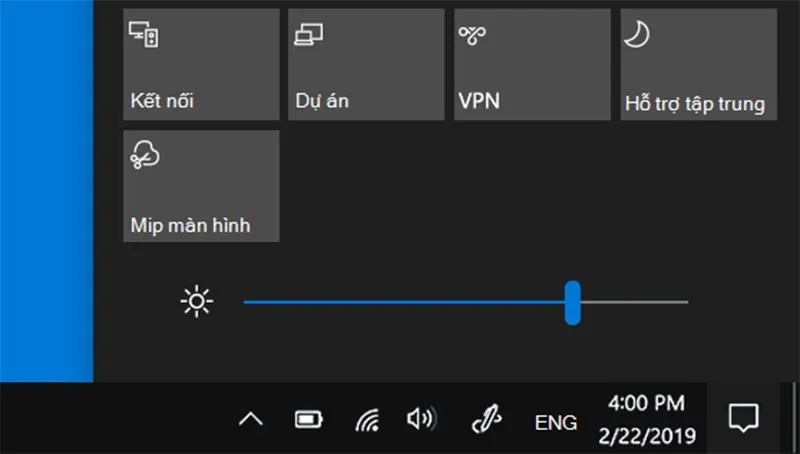800x454 pixels.
Task: Click the volume speaker icon
Action: tap(421, 420)
